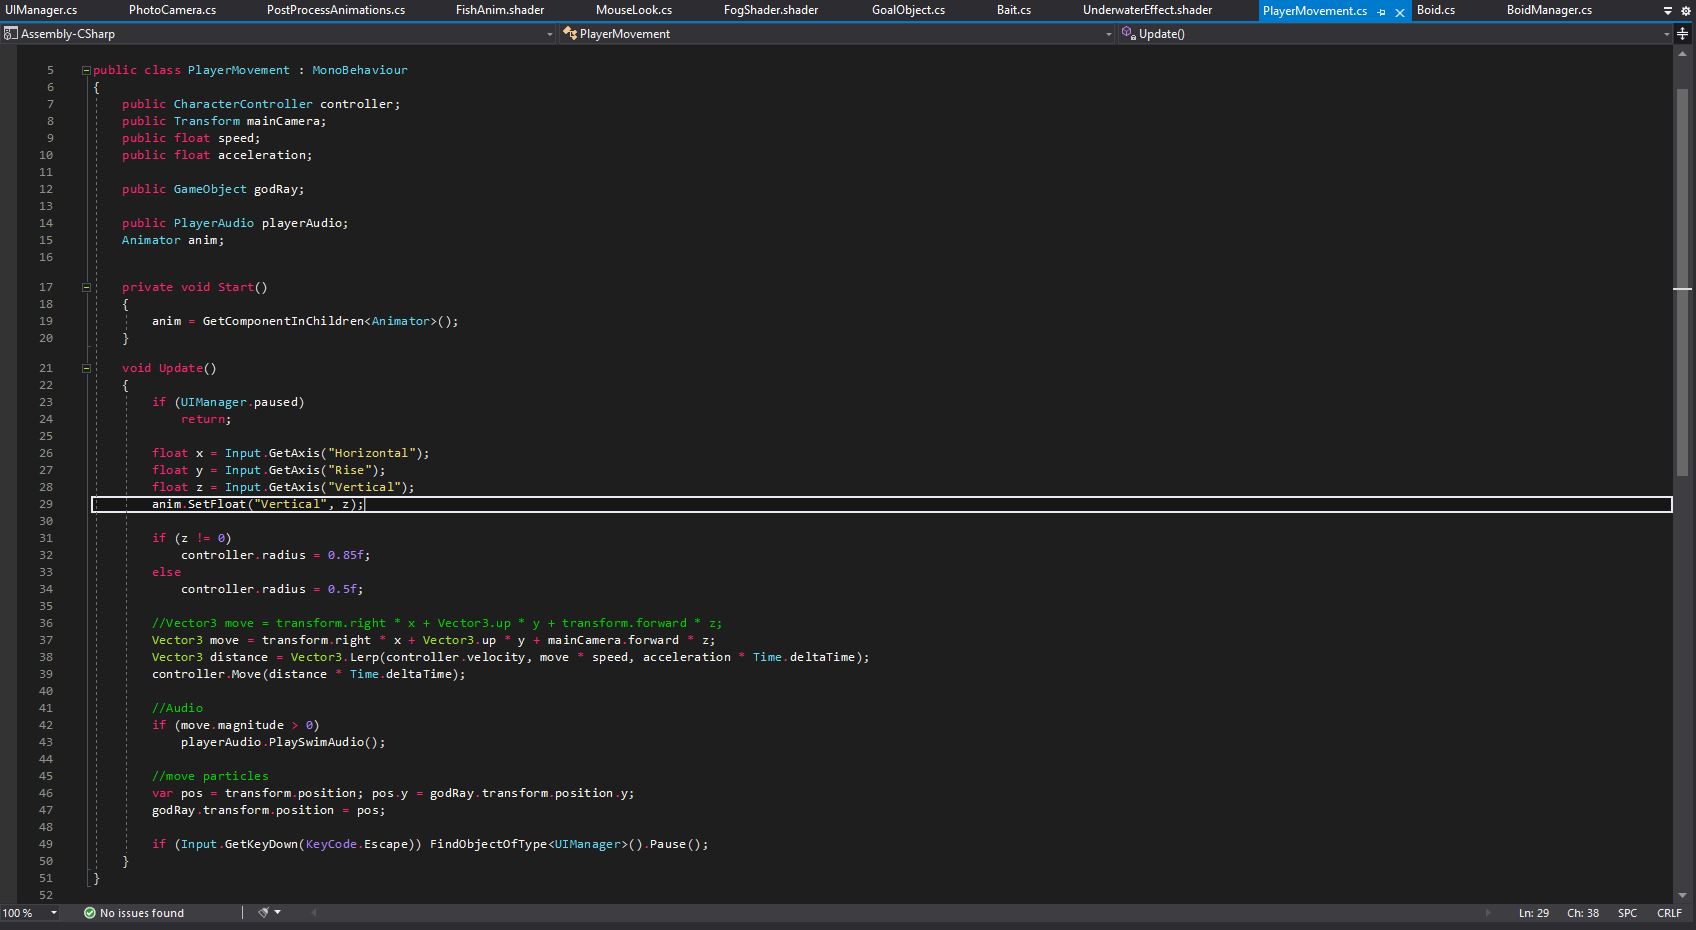This screenshot has width=1696, height=930.
Task: Open the PlayerMovement type dropdown
Action: tap(1108, 34)
